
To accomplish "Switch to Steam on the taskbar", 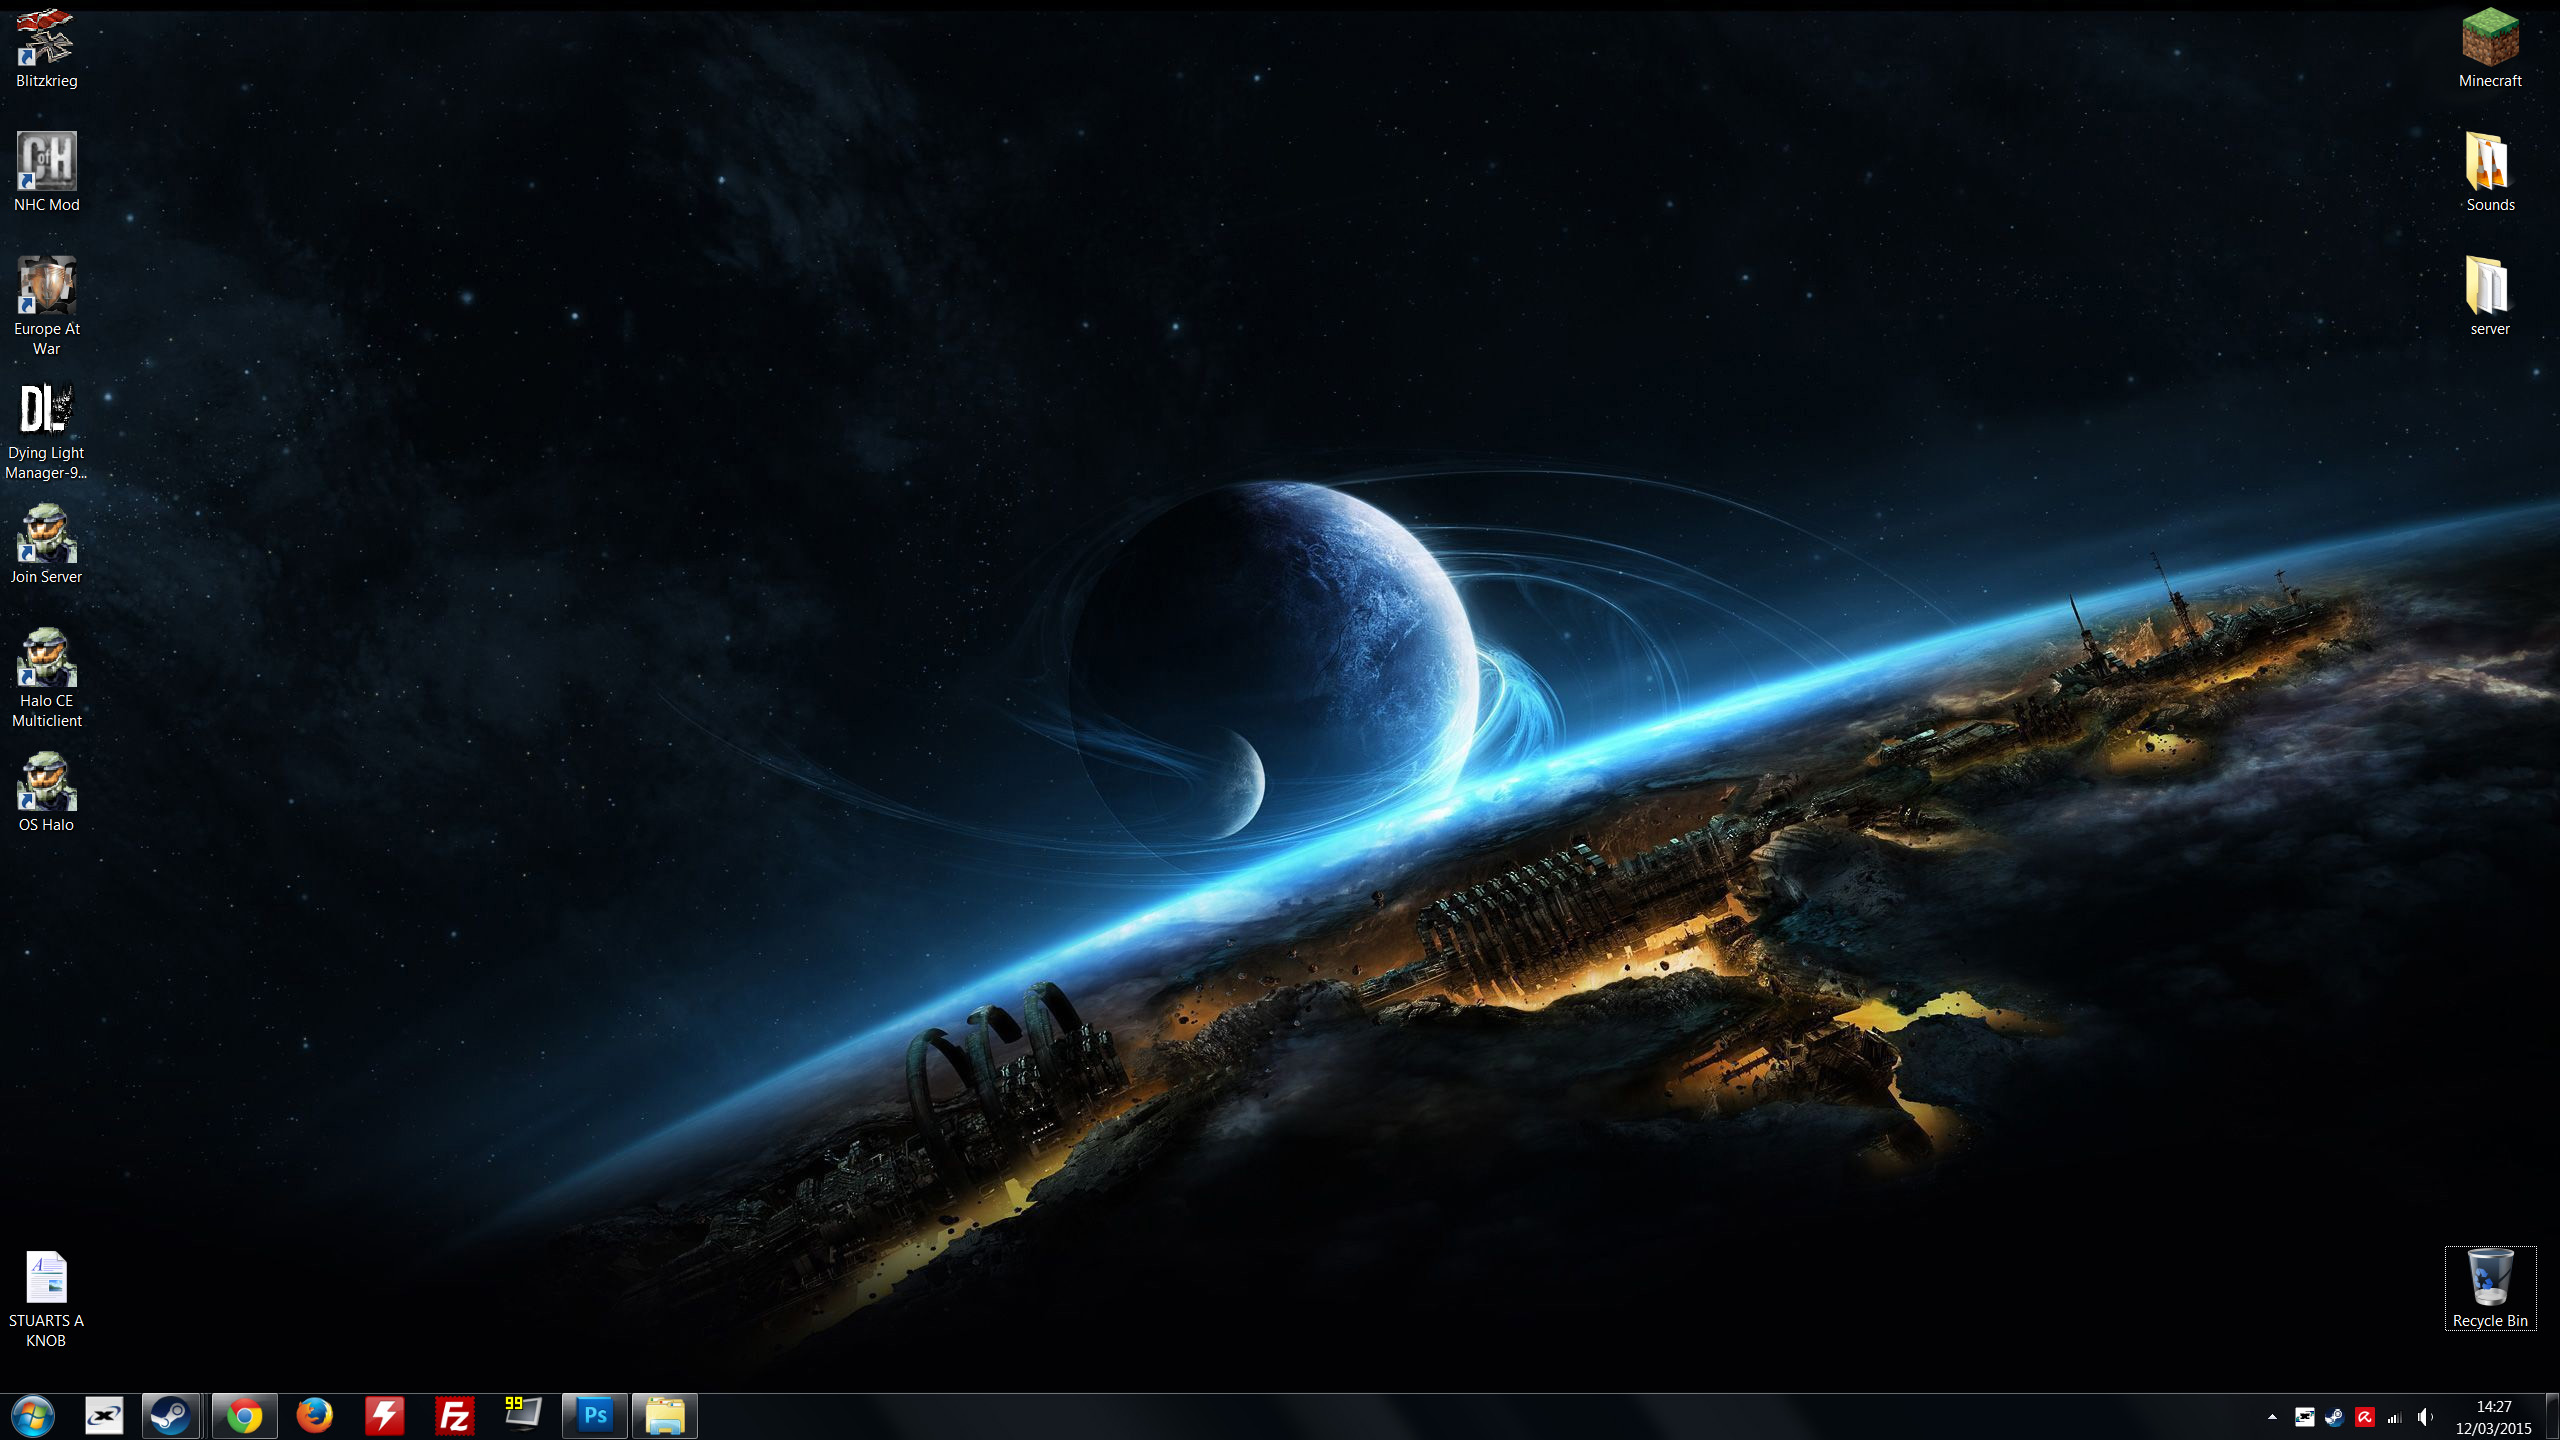I will (x=170, y=1416).
